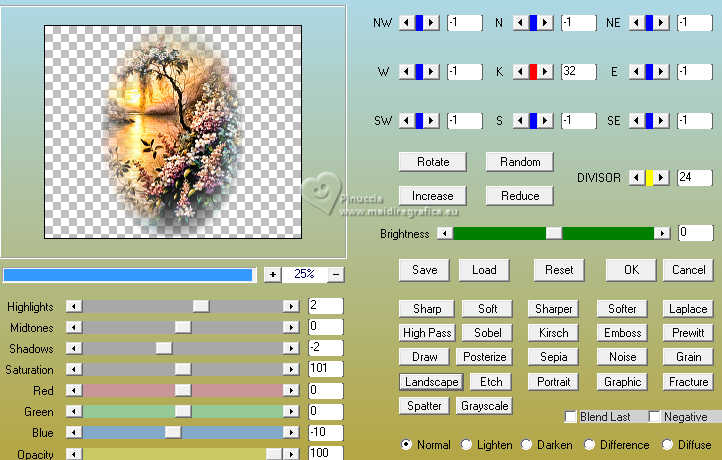This screenshot has width=722, height=460.
Task: Apply the Sepia preset
Action: [553, 357]
